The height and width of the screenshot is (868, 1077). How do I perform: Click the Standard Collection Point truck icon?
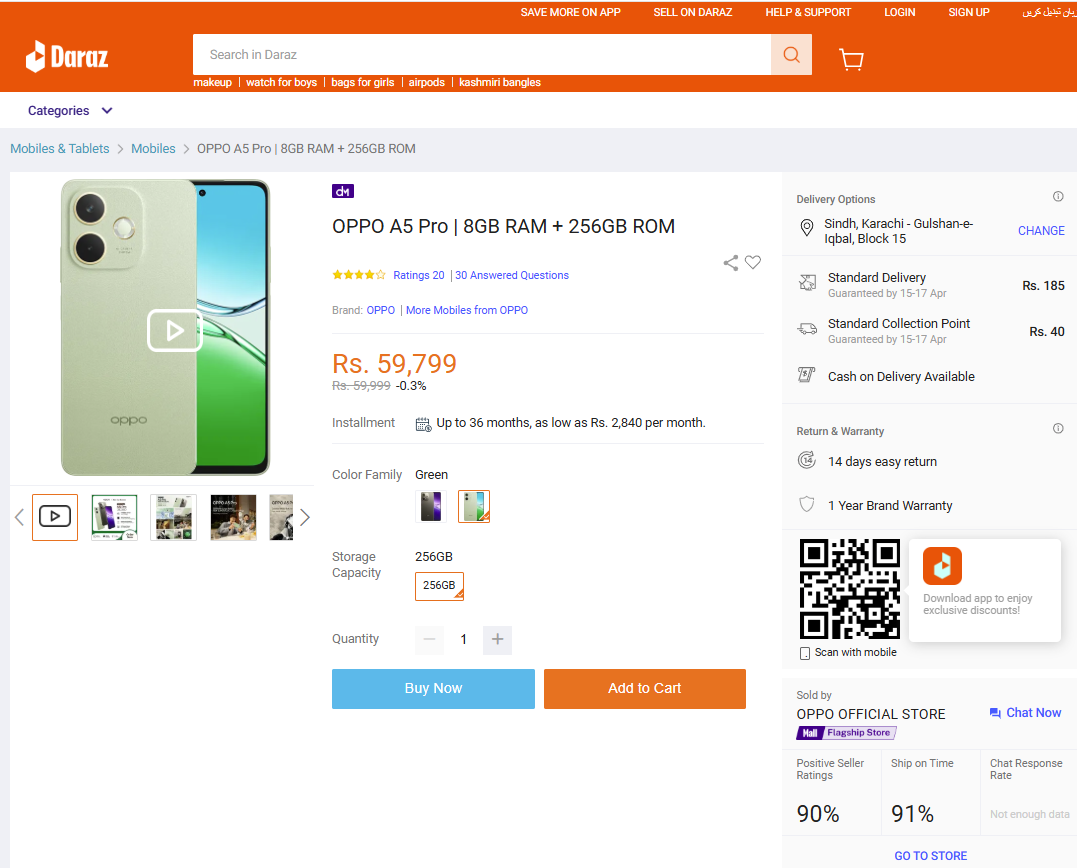click(x=807, y=329)
